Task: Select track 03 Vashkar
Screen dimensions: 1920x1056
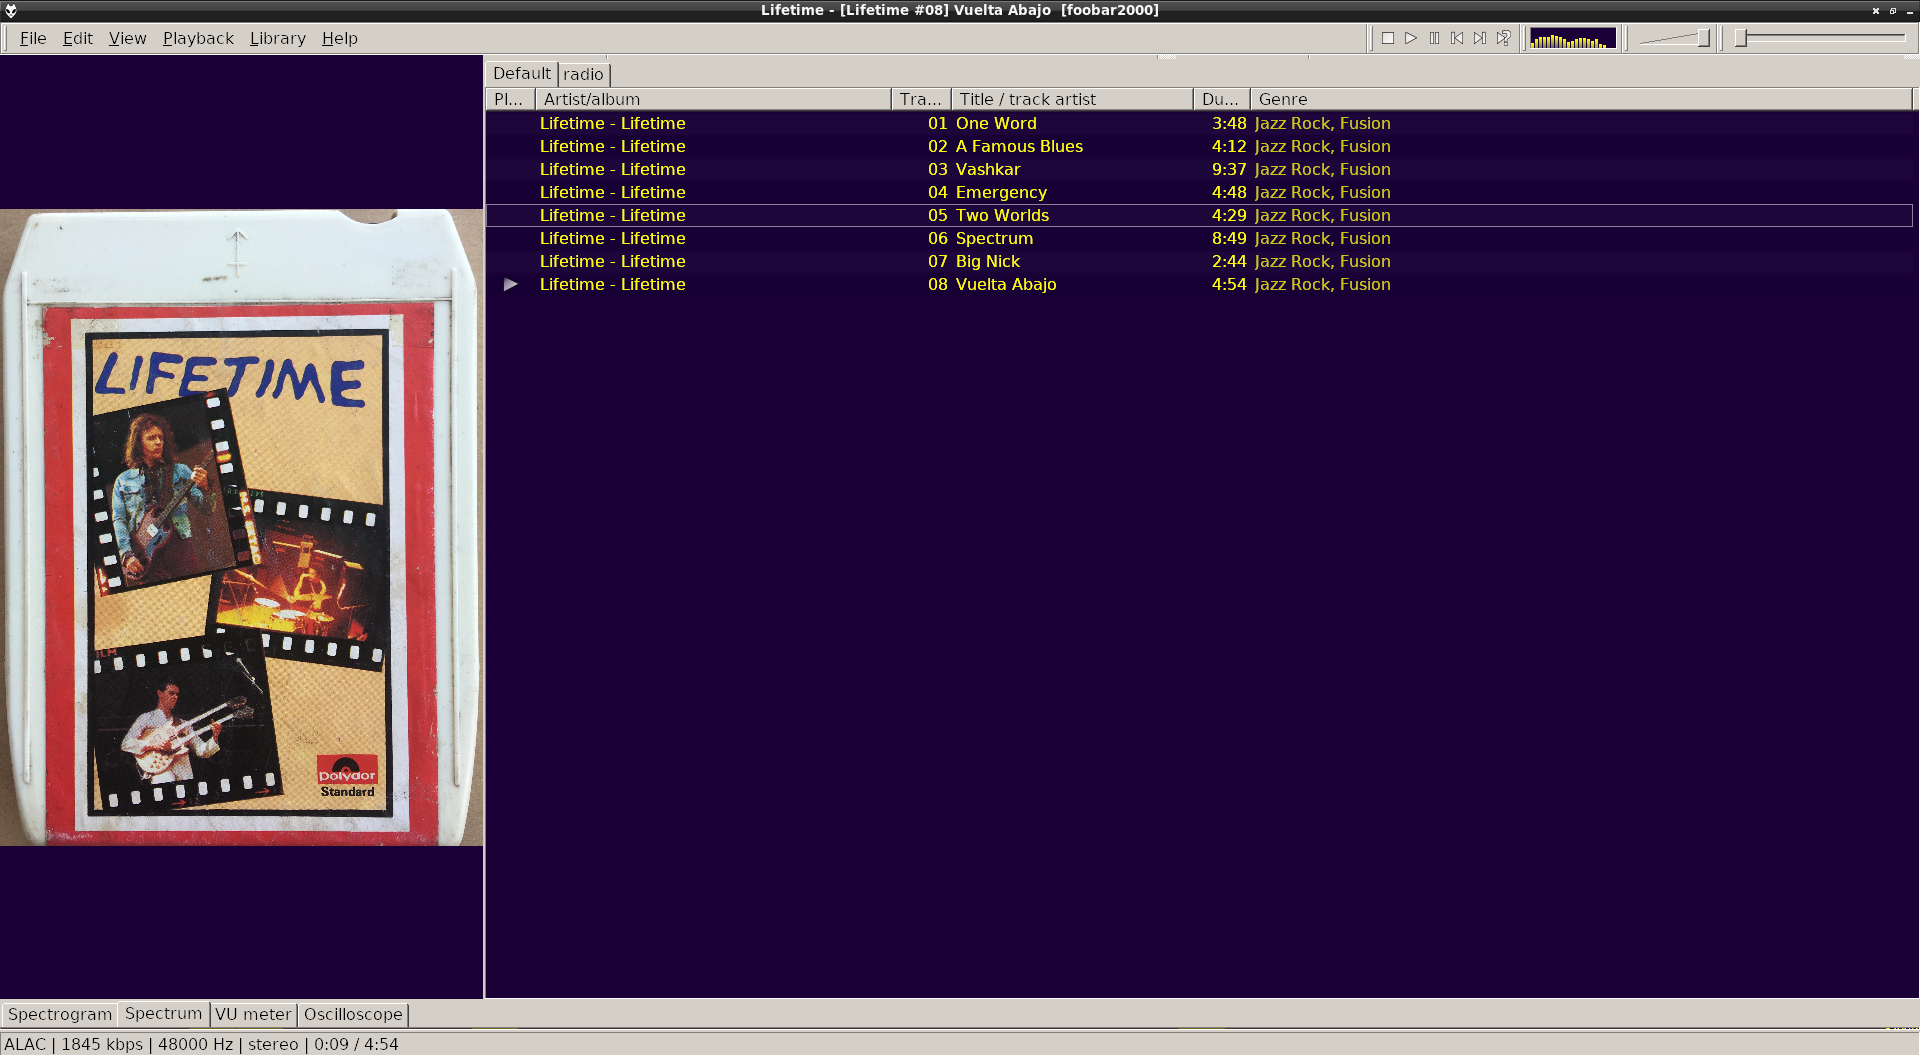Action: point(1199,169)
